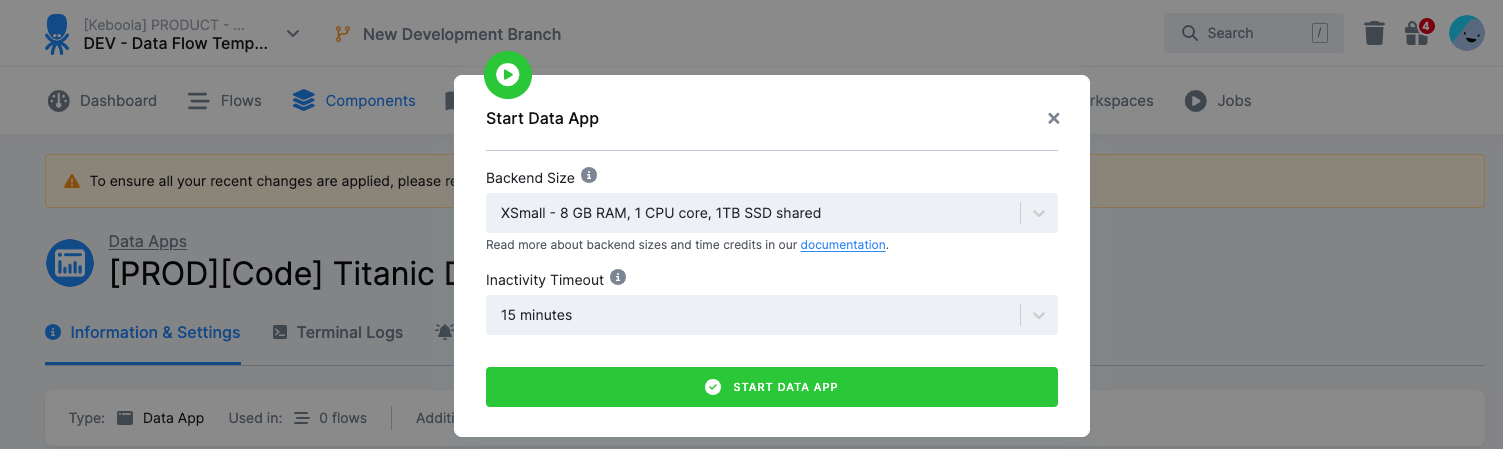Click the Inactivity Timeout info icon
1503x449 pixels.
(x=618, y=278)
